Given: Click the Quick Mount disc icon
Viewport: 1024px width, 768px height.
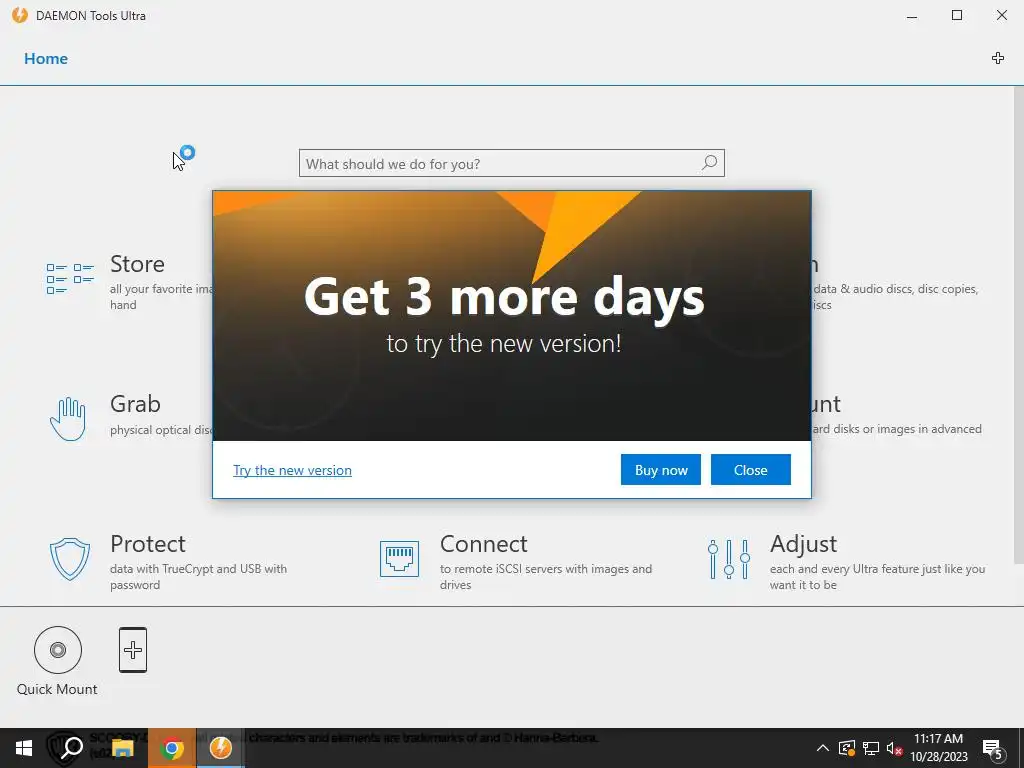Looking at the screenshot, I should coord(58,650).
